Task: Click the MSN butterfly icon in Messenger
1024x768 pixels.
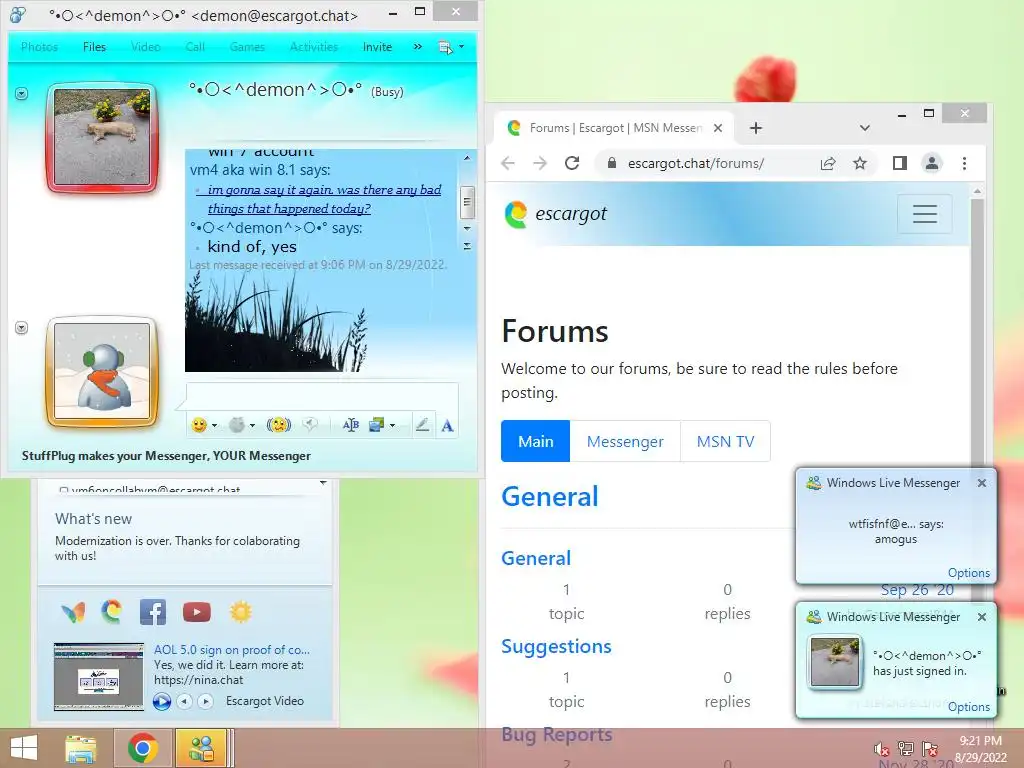Action: coord(73,613)
